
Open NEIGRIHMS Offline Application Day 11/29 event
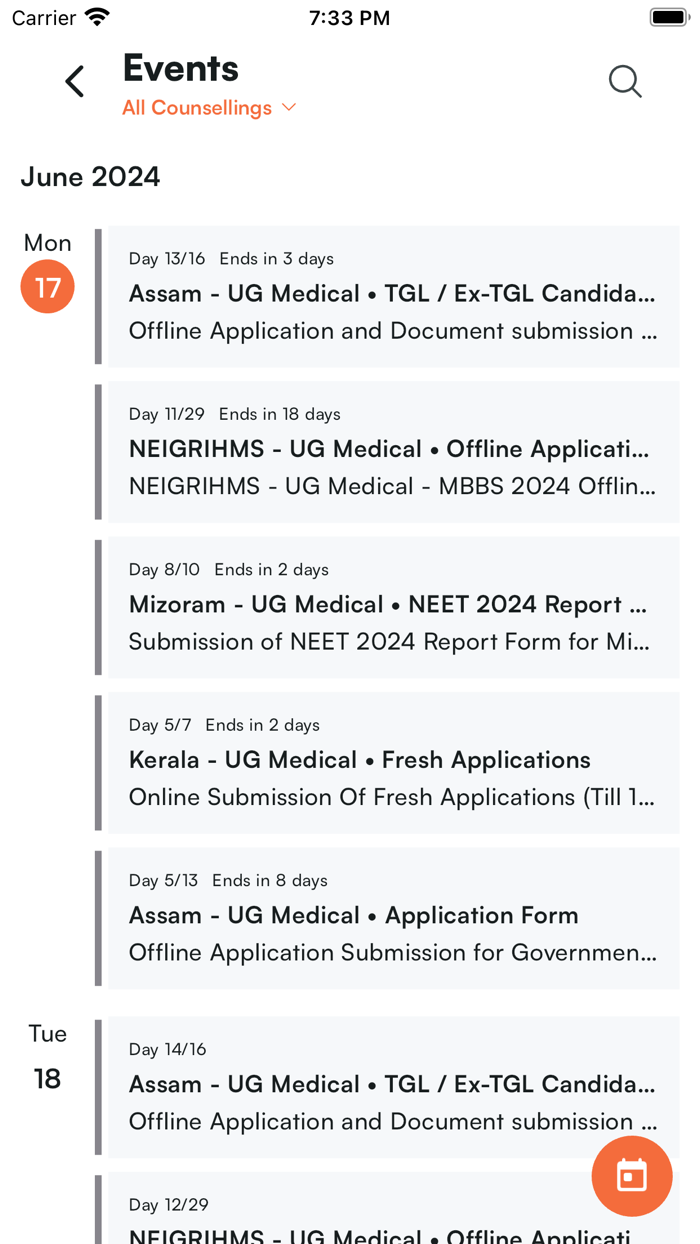[x=392, y=450]
